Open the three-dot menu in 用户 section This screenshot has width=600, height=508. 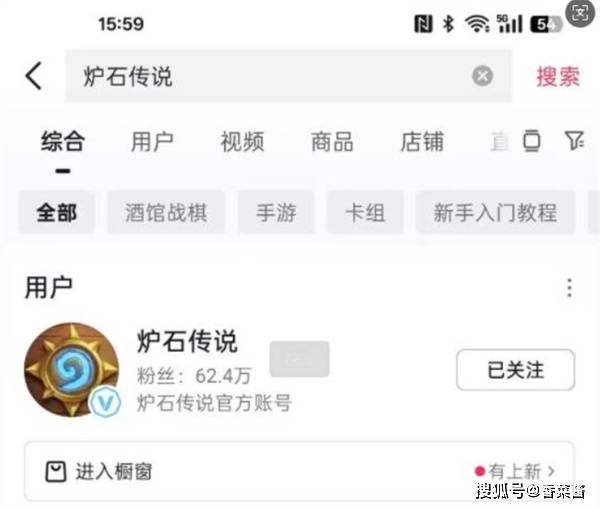coord(569,288)
